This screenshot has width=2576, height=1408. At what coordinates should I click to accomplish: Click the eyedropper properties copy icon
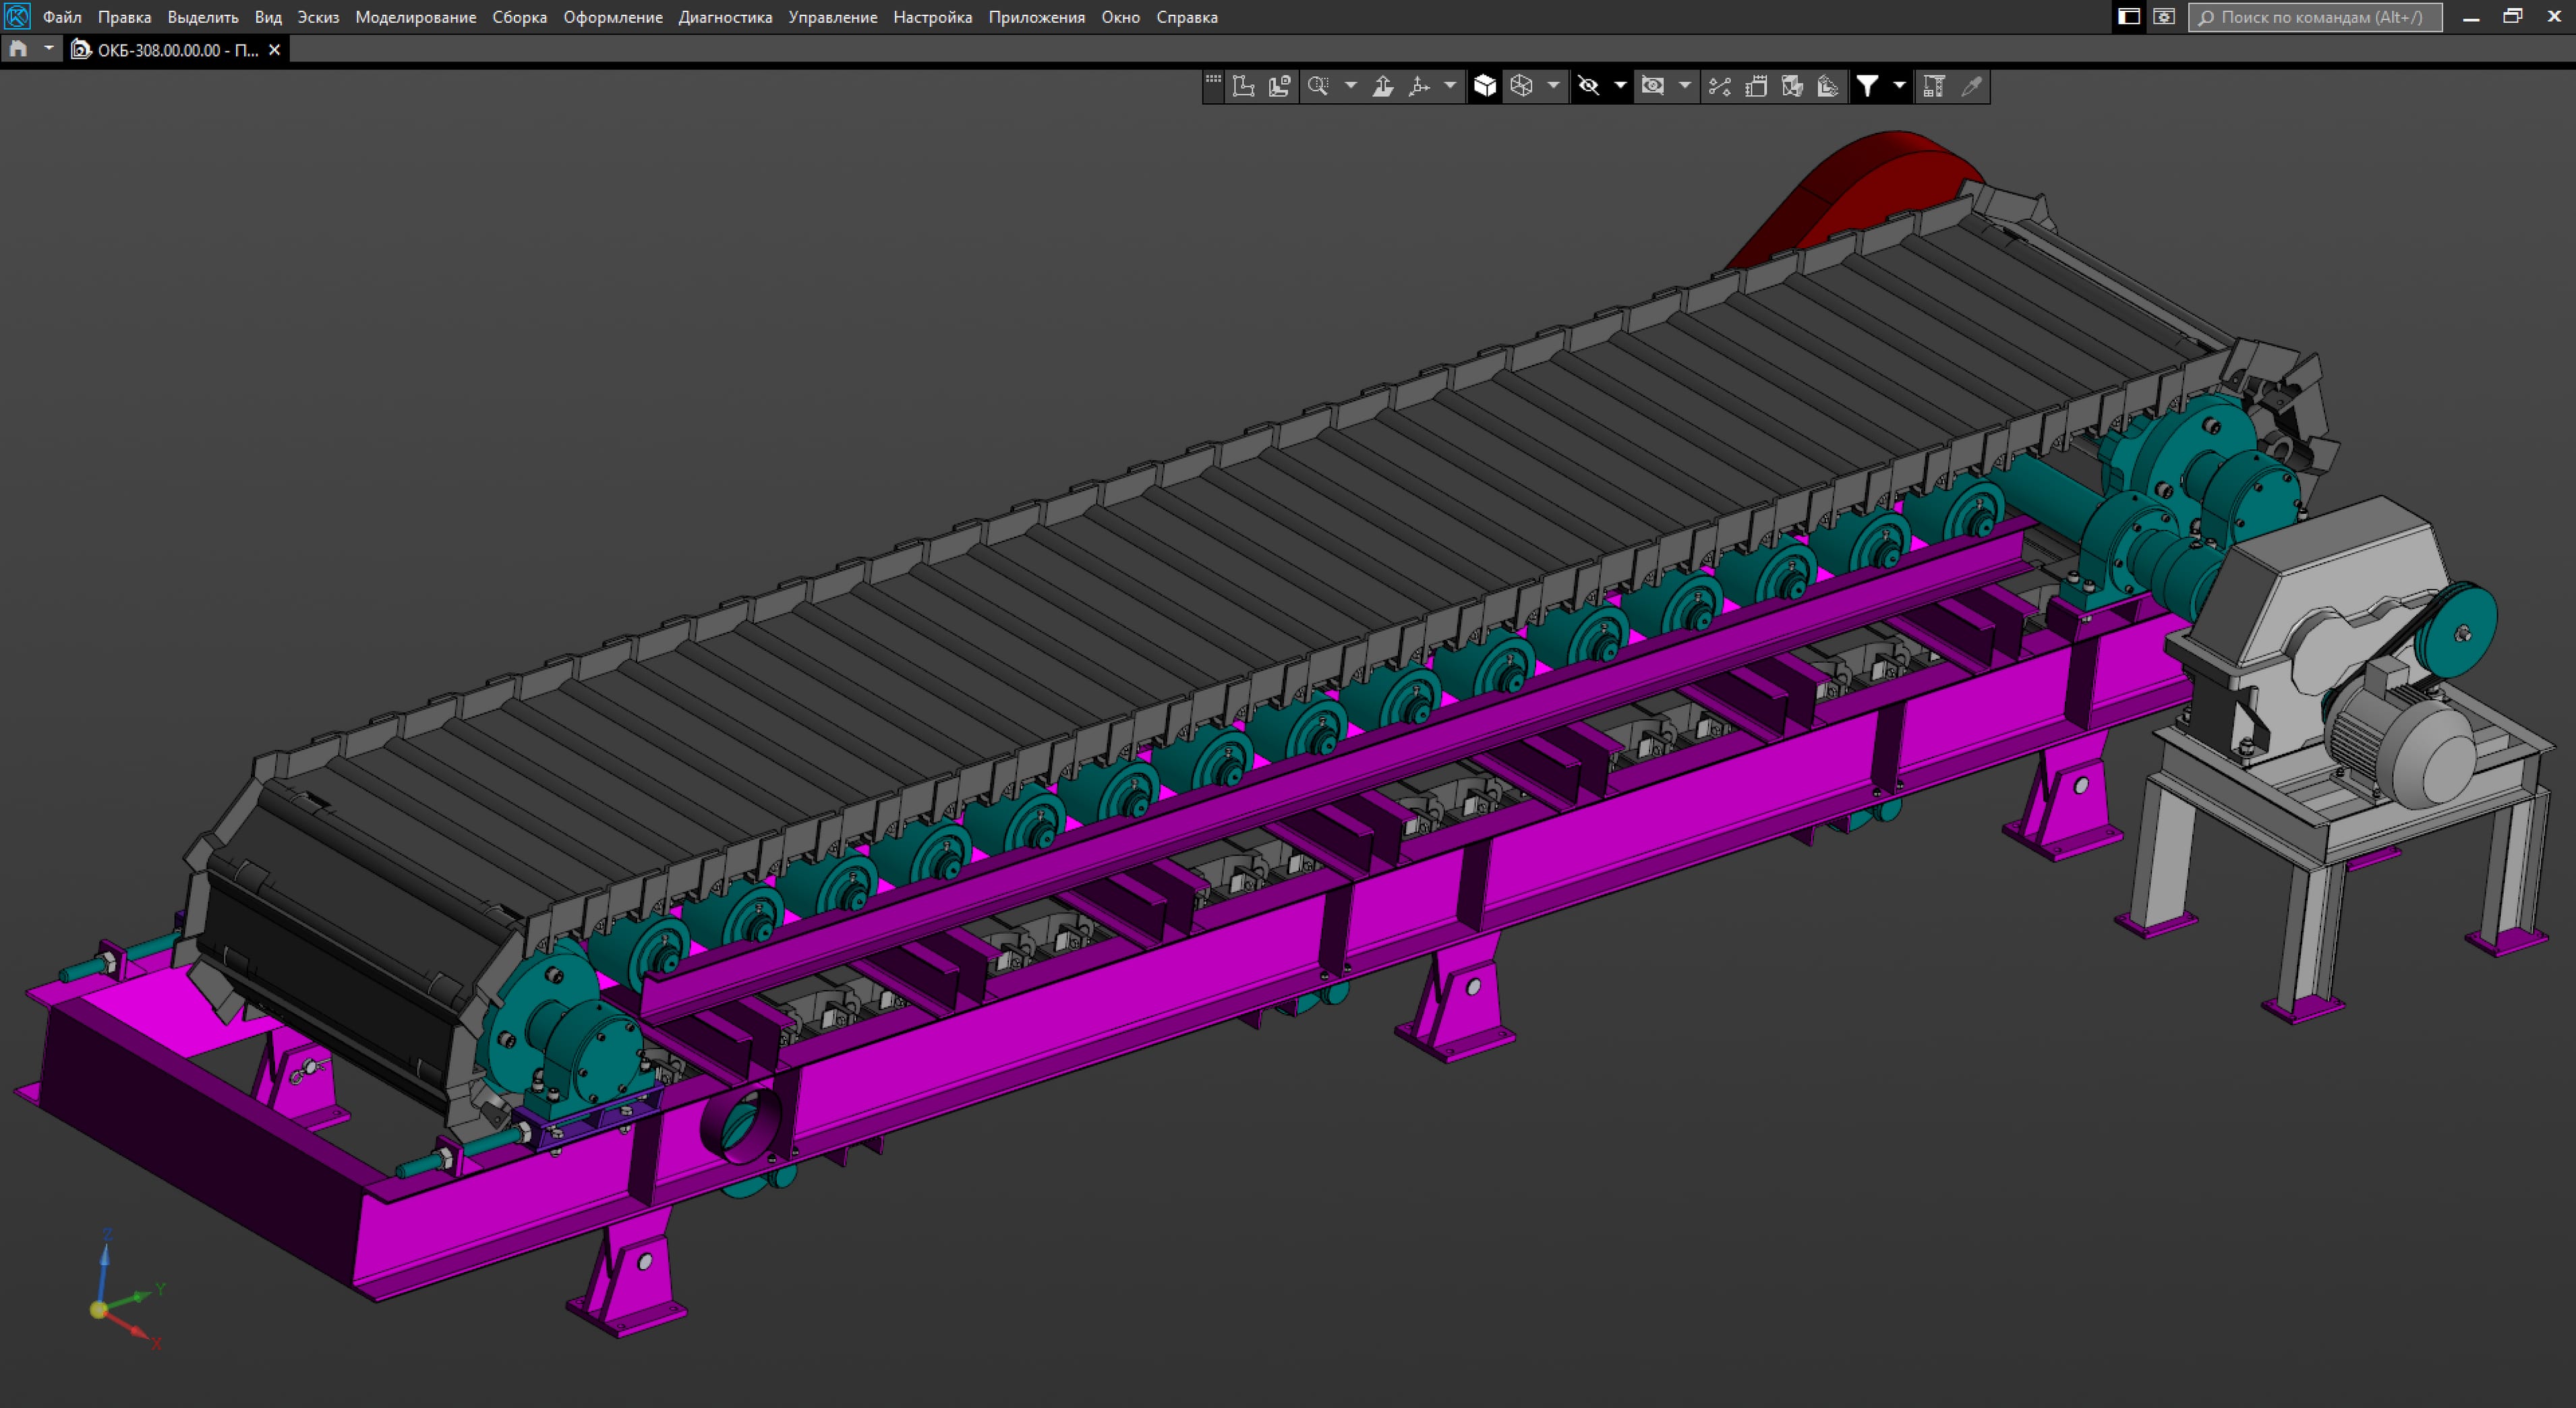(x=1971, y=86)
